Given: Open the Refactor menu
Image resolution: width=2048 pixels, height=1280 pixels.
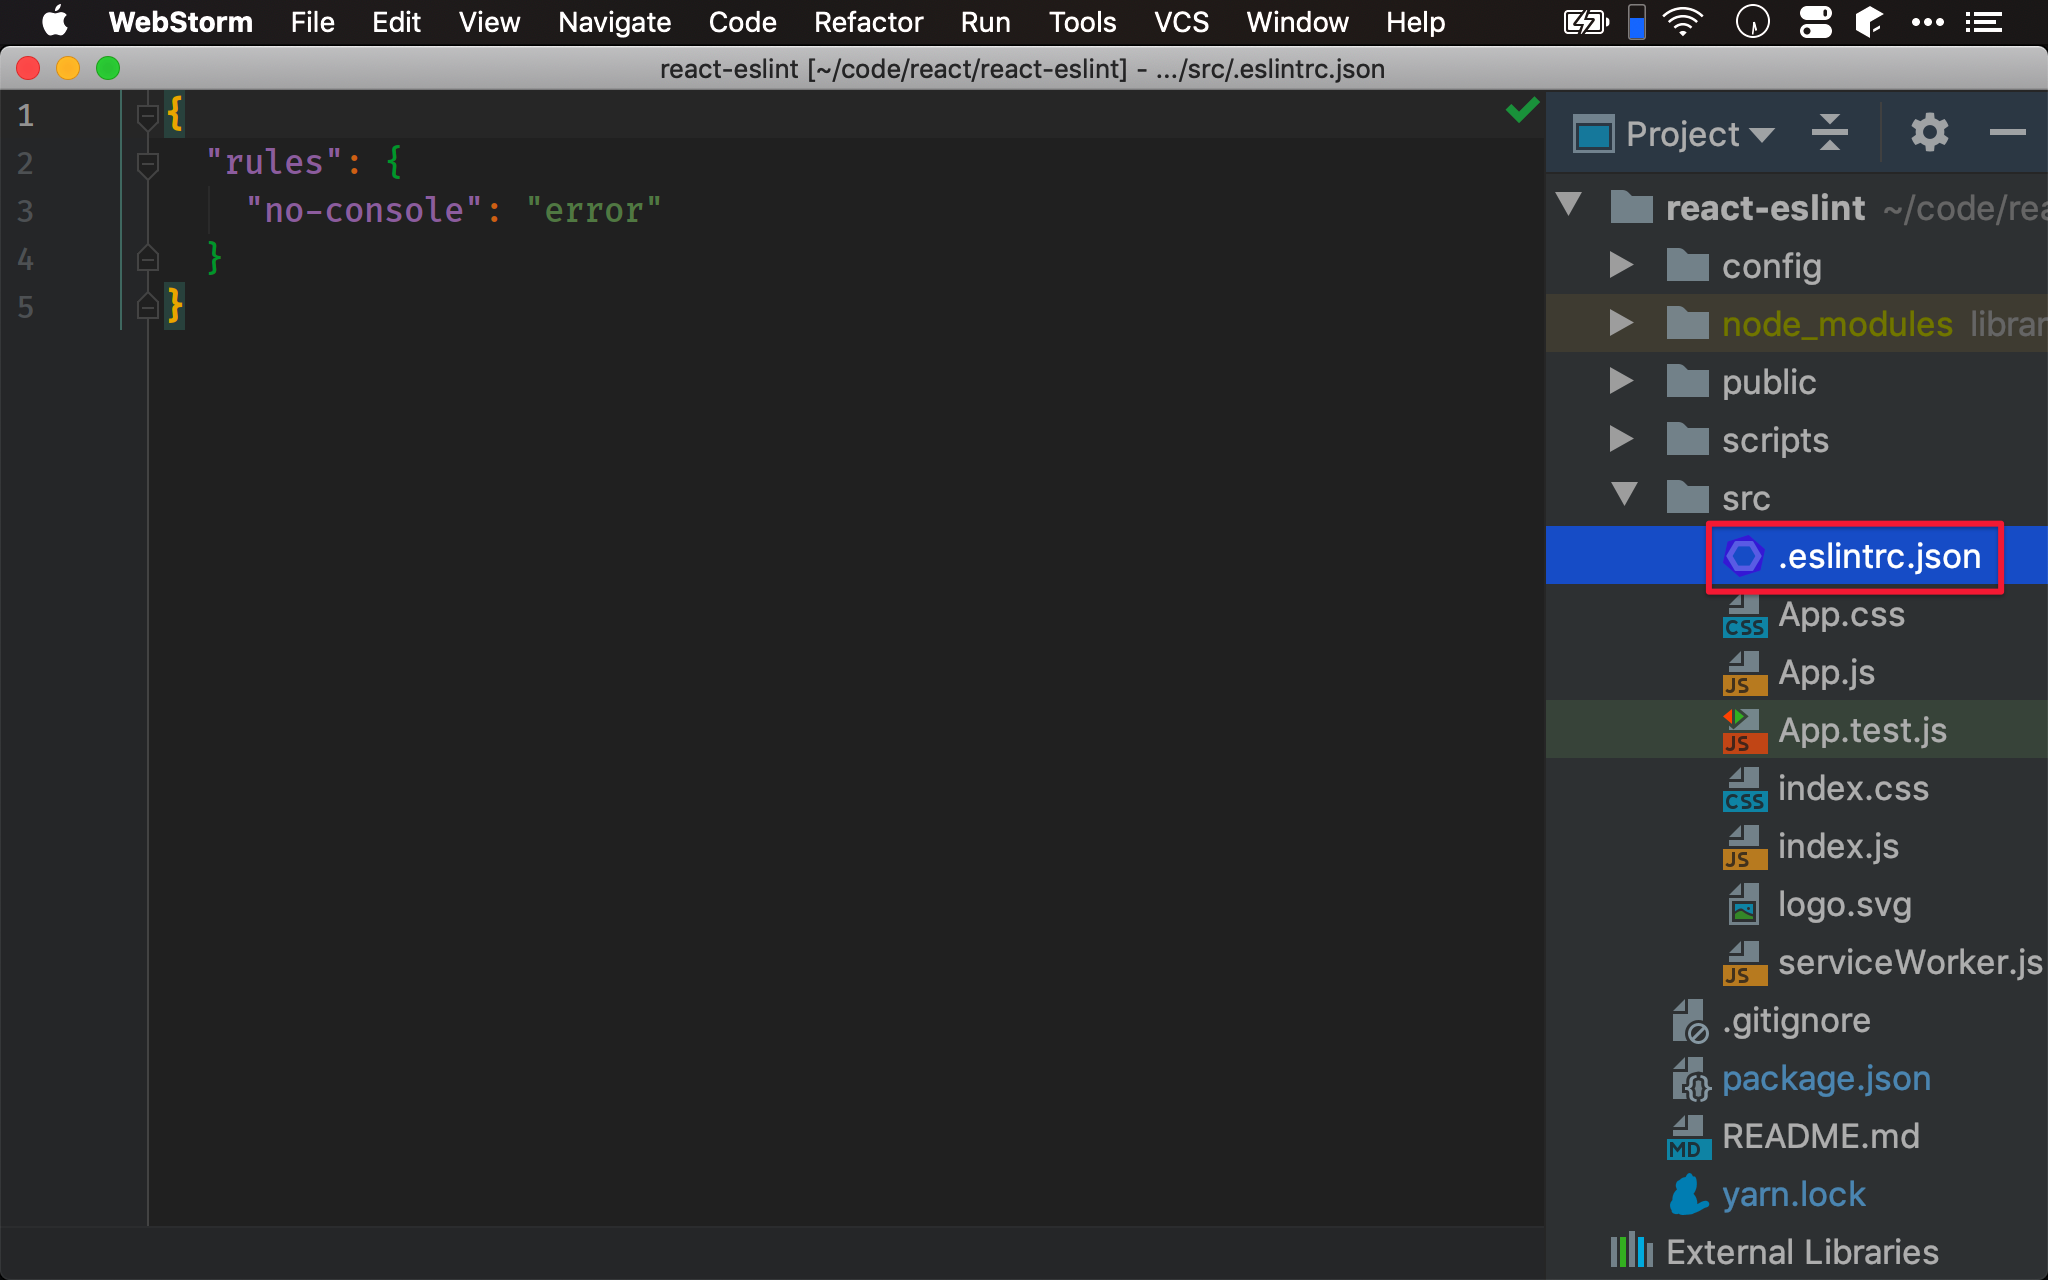Looking at the screenshot, I should 868,21.
